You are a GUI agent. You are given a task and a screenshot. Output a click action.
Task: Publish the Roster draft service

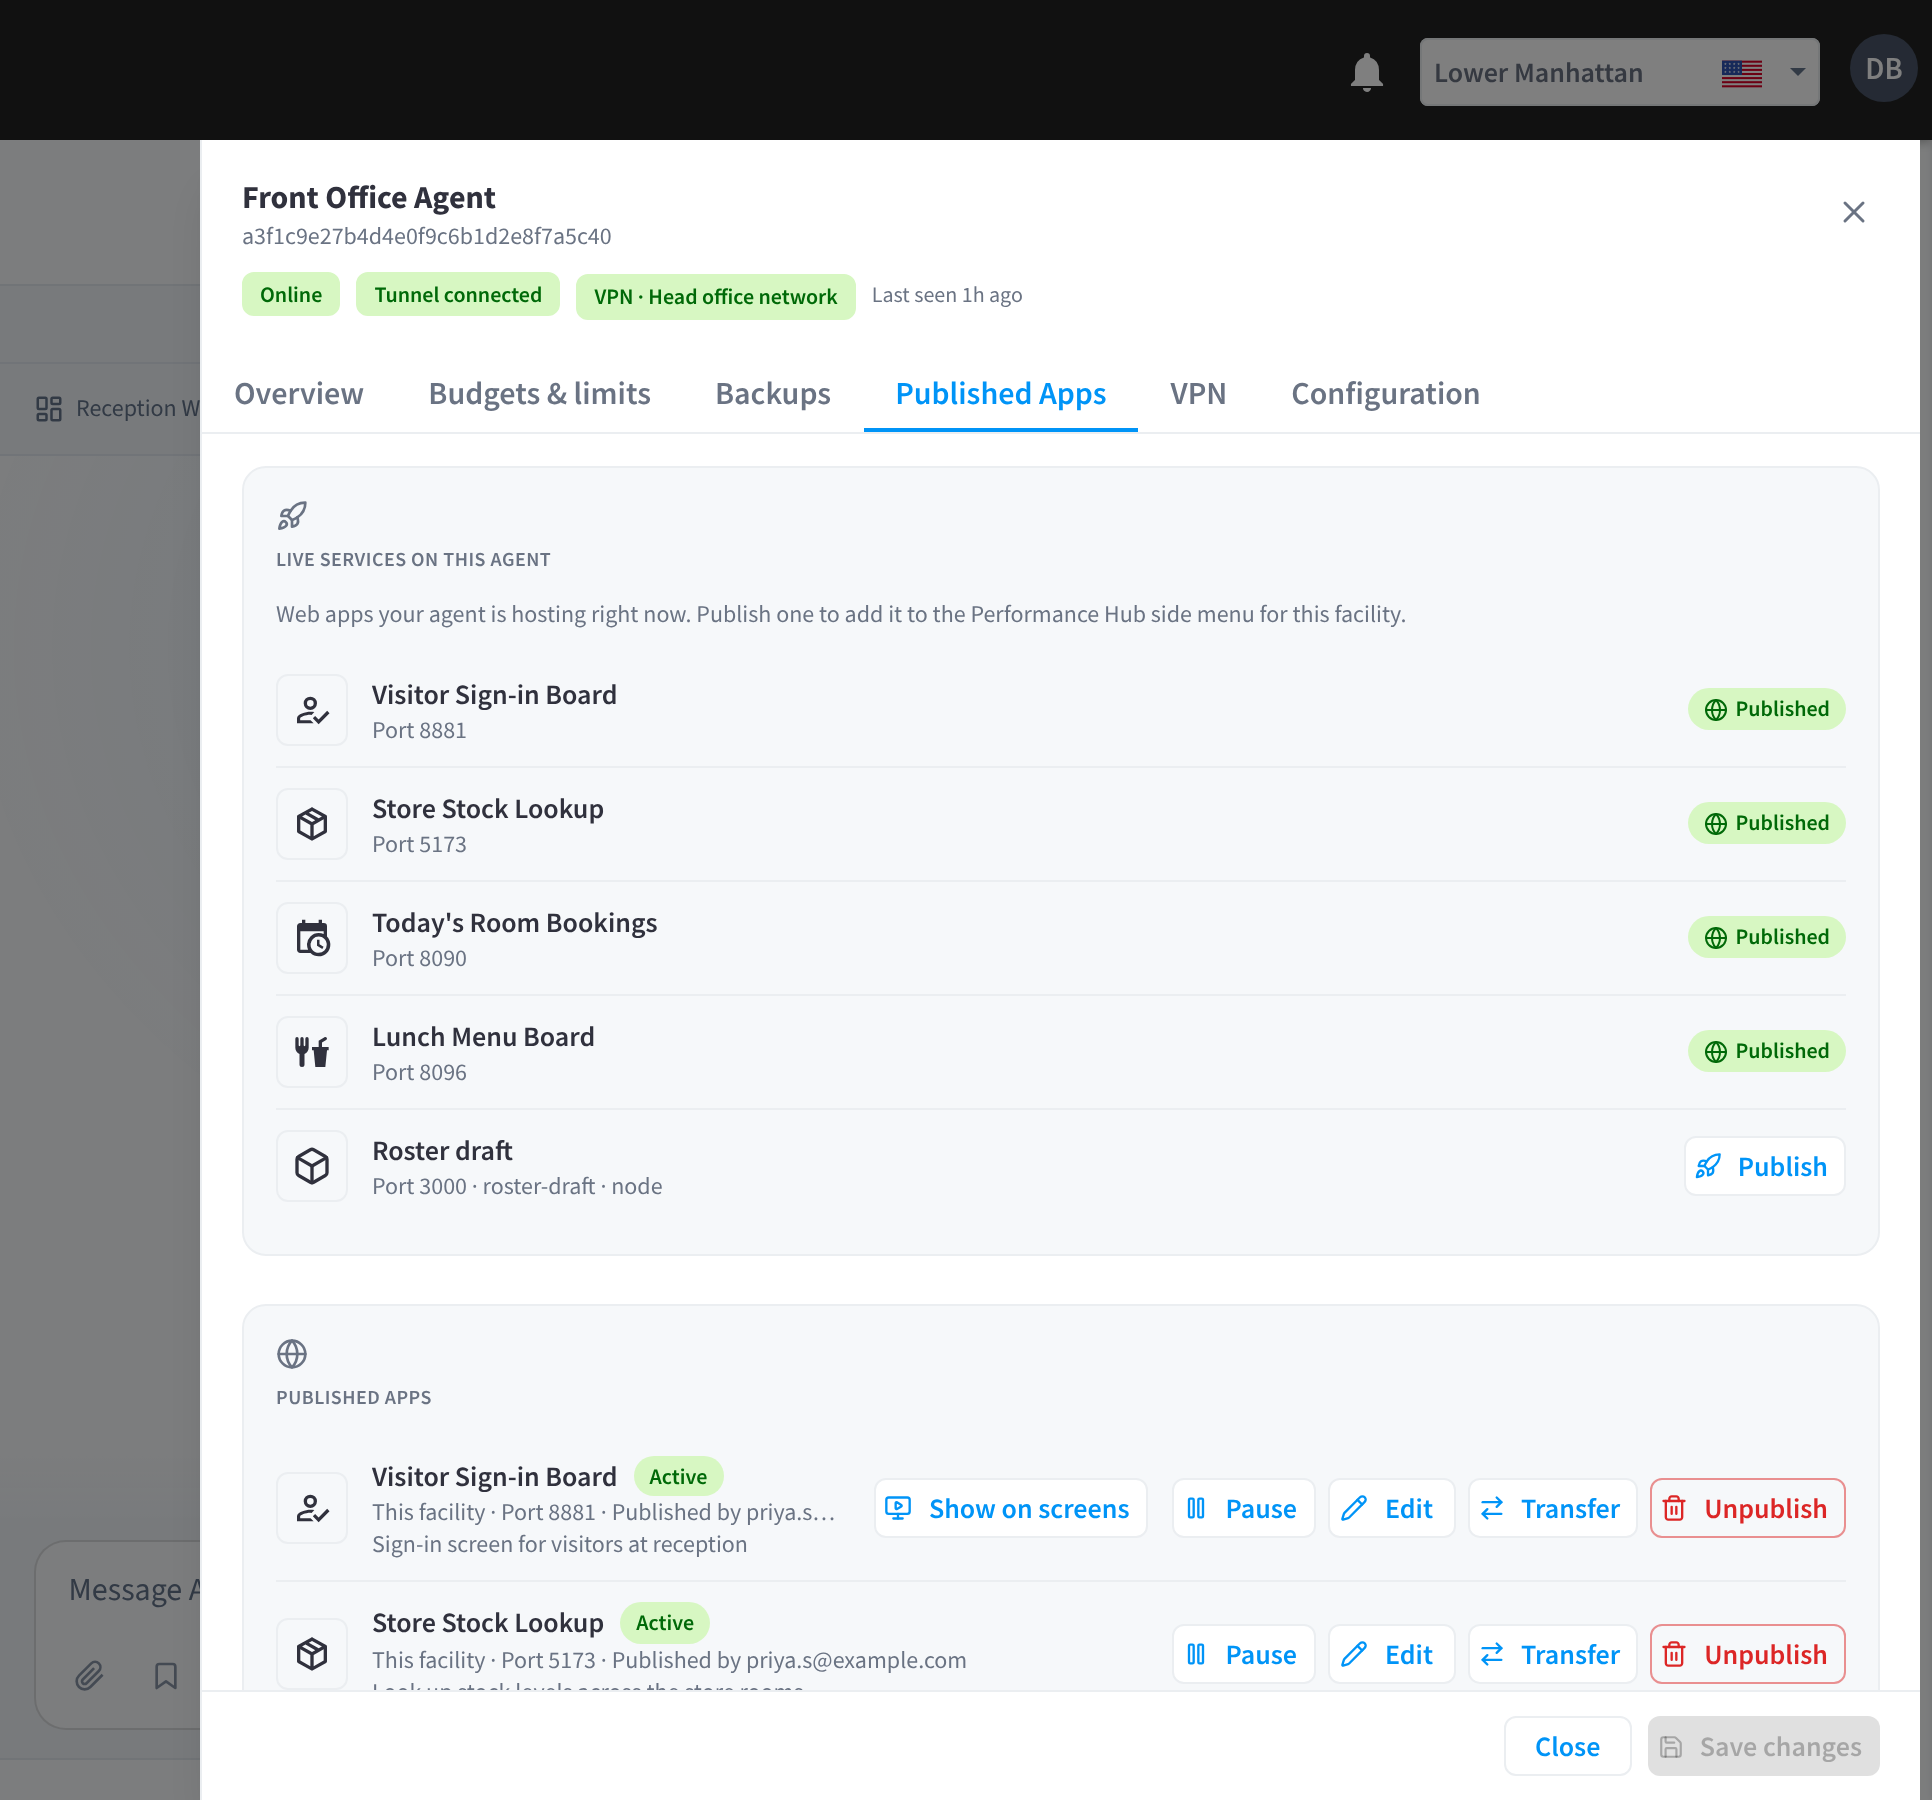(x=1764, y=1166)
